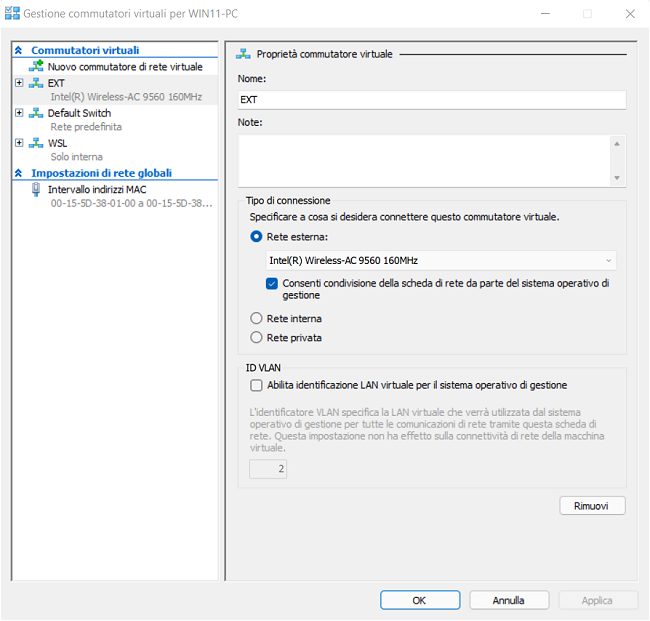Expand the Default Switch tree node

[19, 113]
